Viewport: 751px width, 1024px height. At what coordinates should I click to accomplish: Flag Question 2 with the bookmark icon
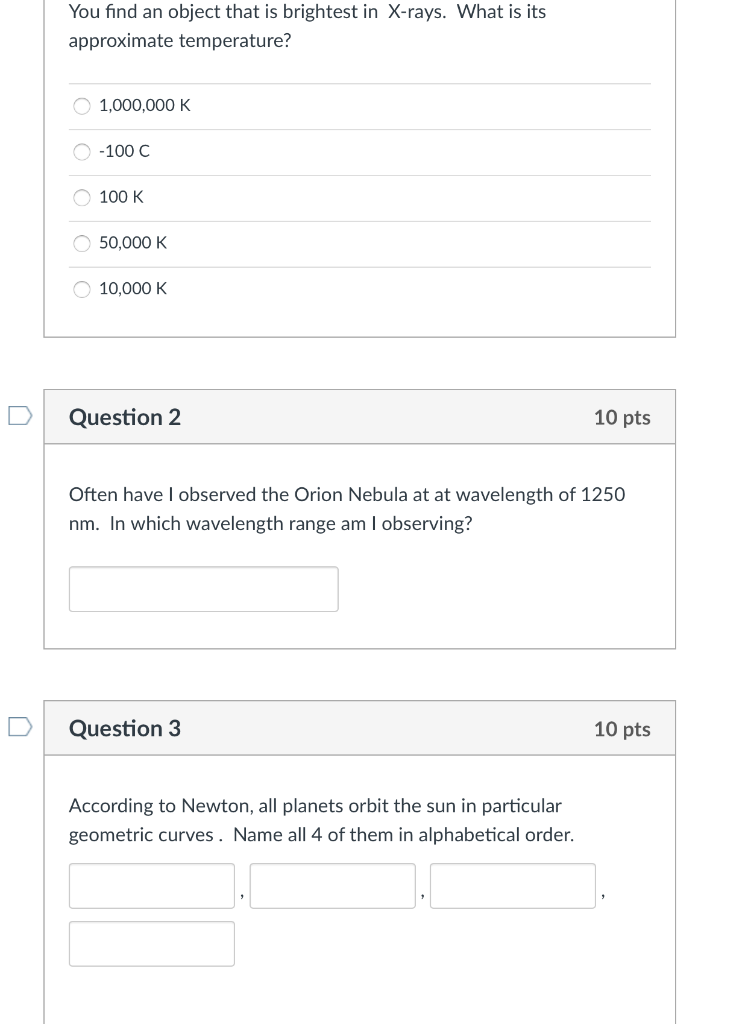click(x=20, y=415)
